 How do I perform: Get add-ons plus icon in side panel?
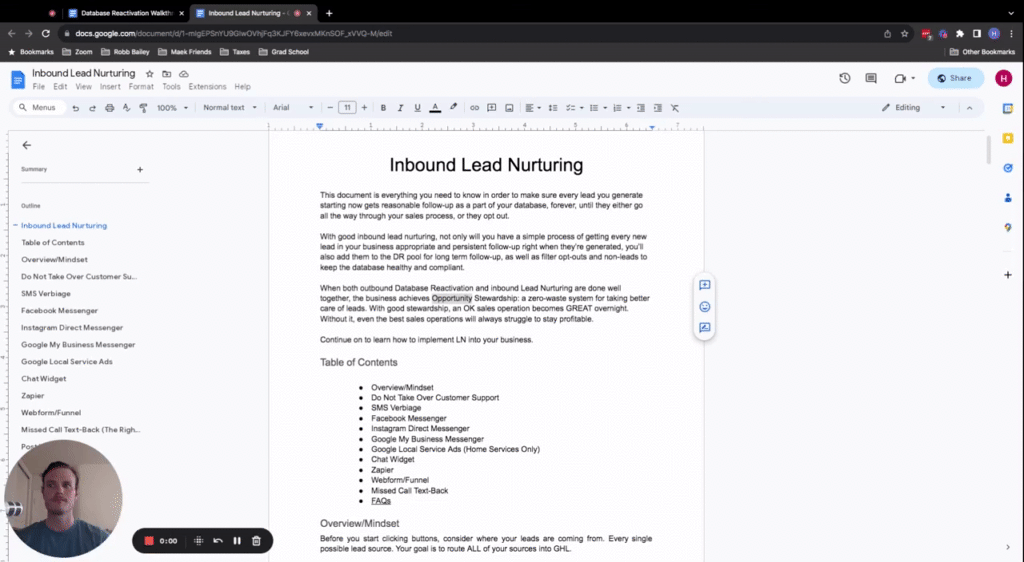[x=1008, y=275]
